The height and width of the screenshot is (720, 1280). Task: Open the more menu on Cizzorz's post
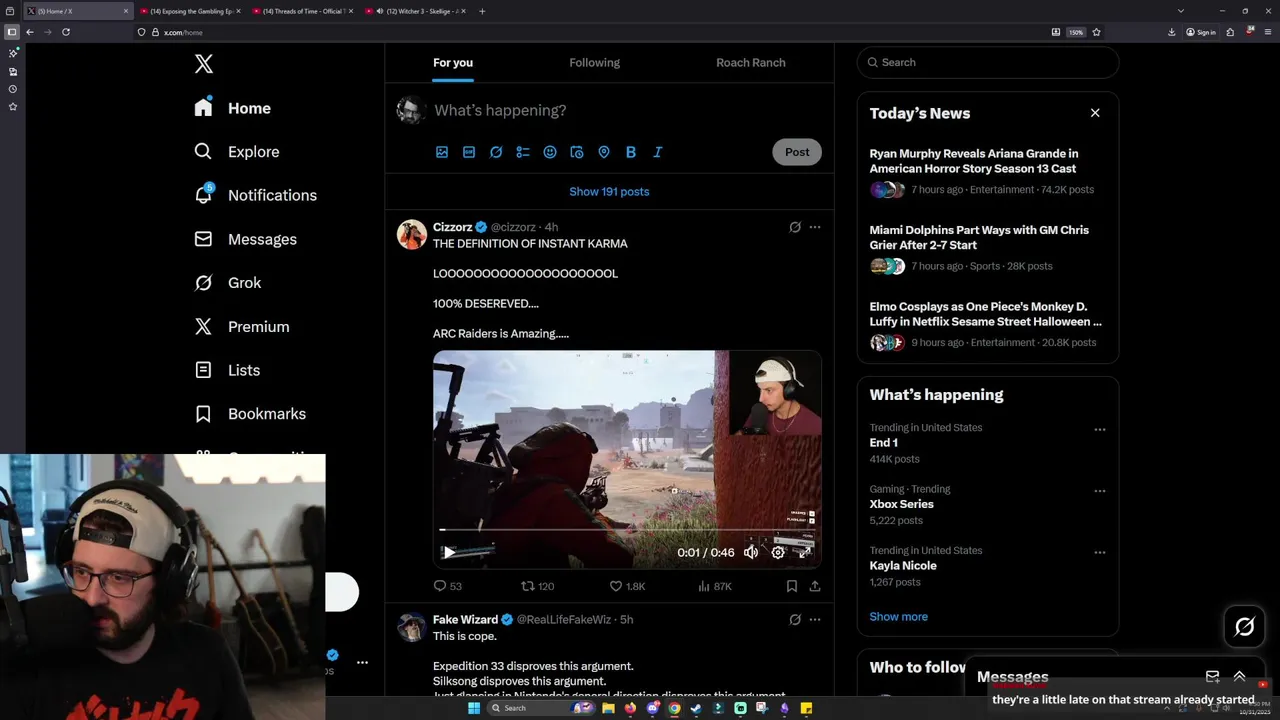pos(815,227)
